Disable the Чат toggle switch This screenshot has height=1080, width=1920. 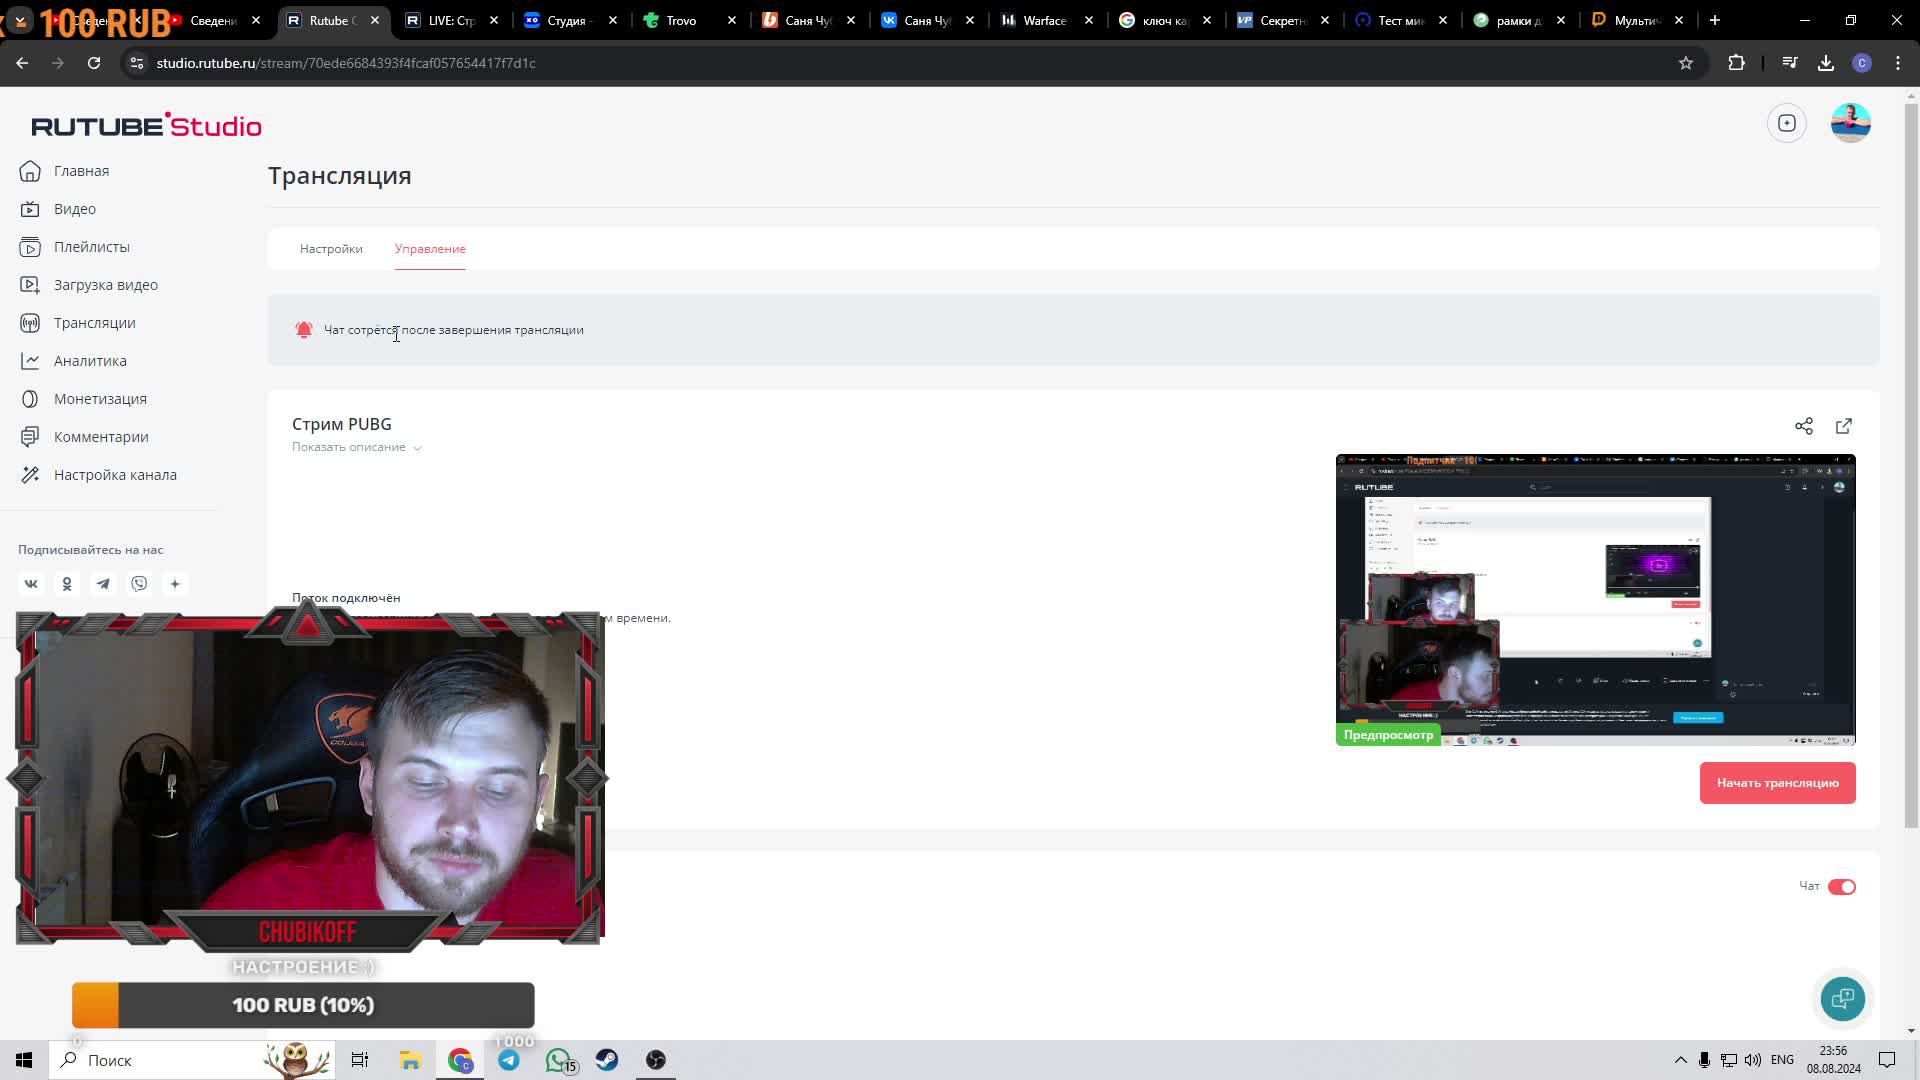tap(1841, 887)
